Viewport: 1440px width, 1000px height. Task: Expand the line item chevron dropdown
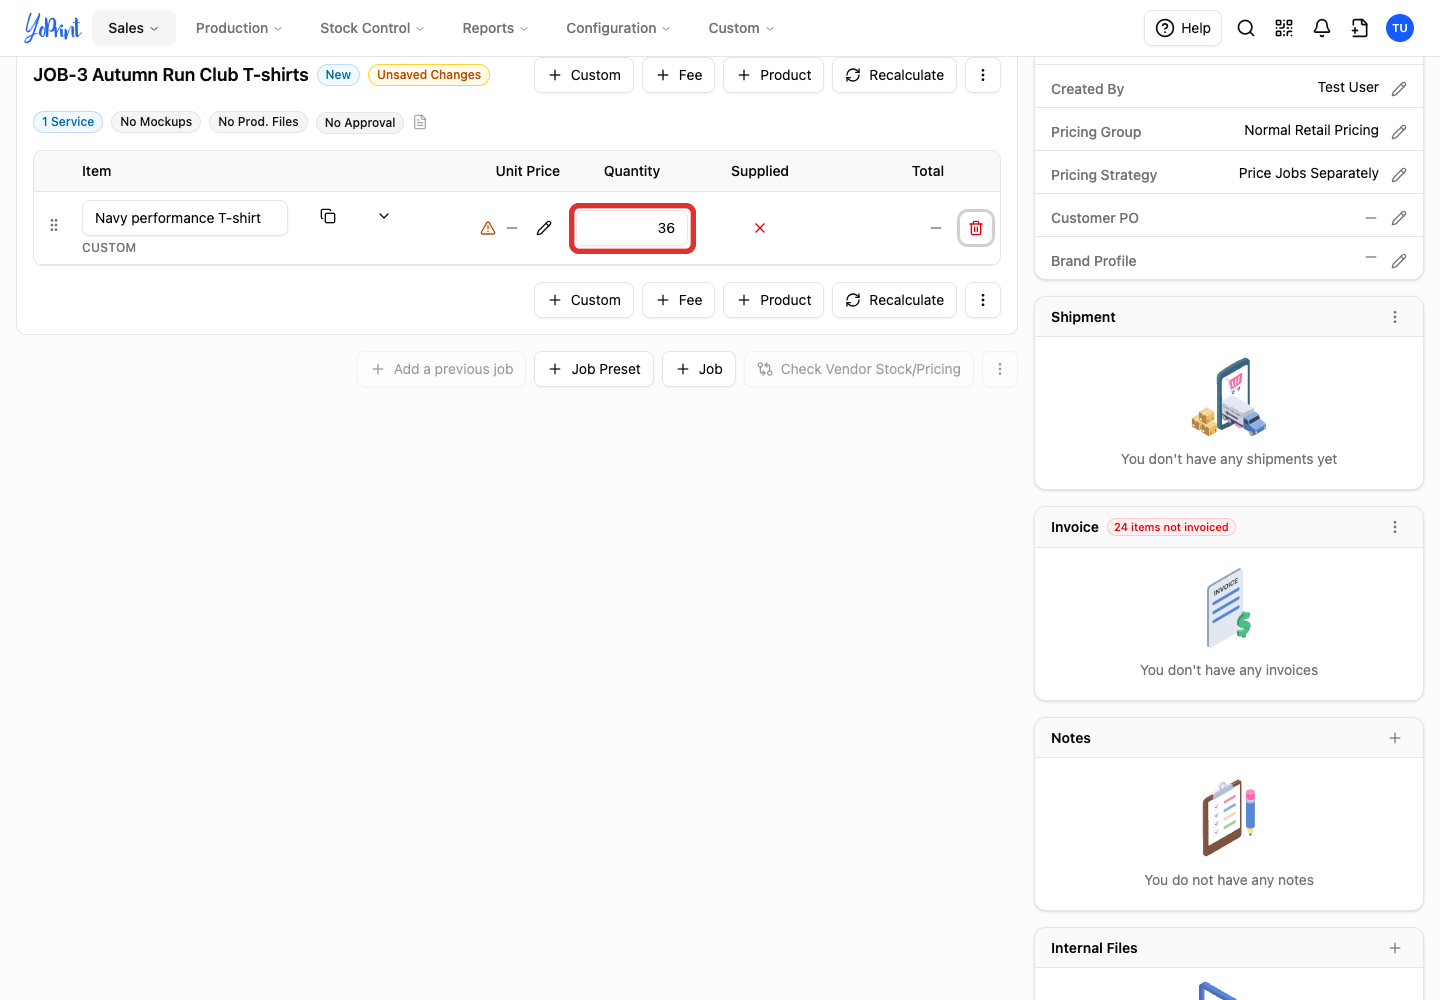384,216
